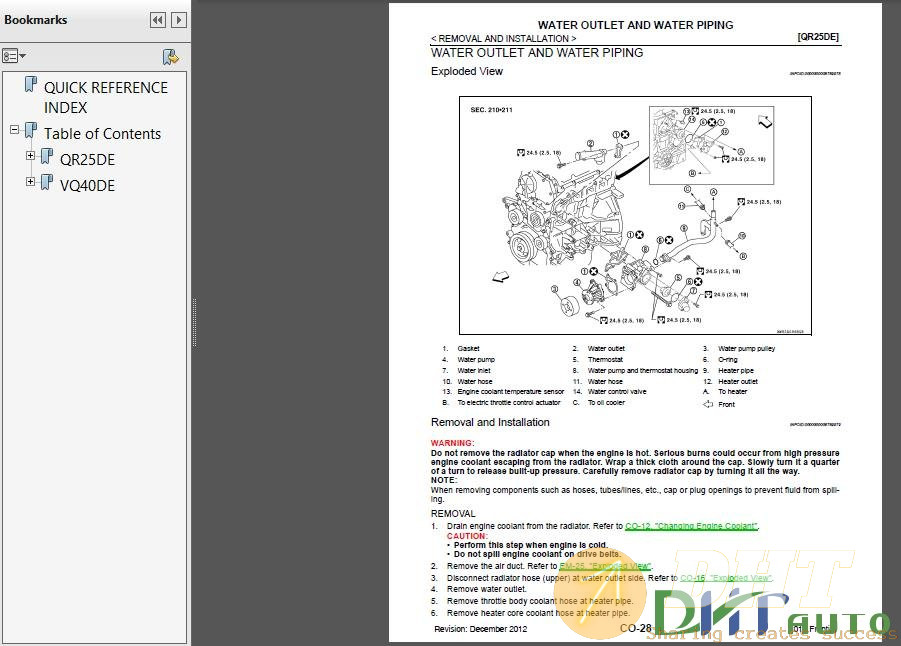Click the "Heater pipe" legend entry
The height and width of the screenshot is (646, 901).
click(736, 371)
